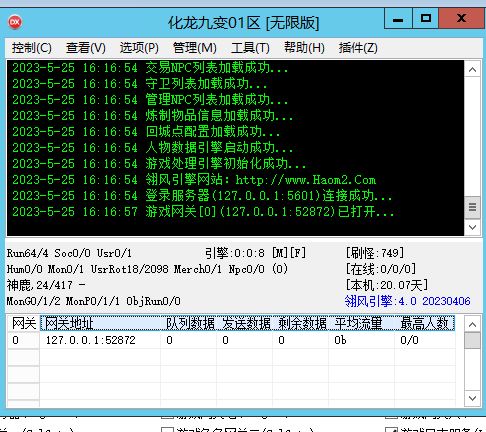
Task: Click the MonG0/1/2 MonP0/1/1 ObjRun0/0 status line
Action: click(x=94, y=301)
